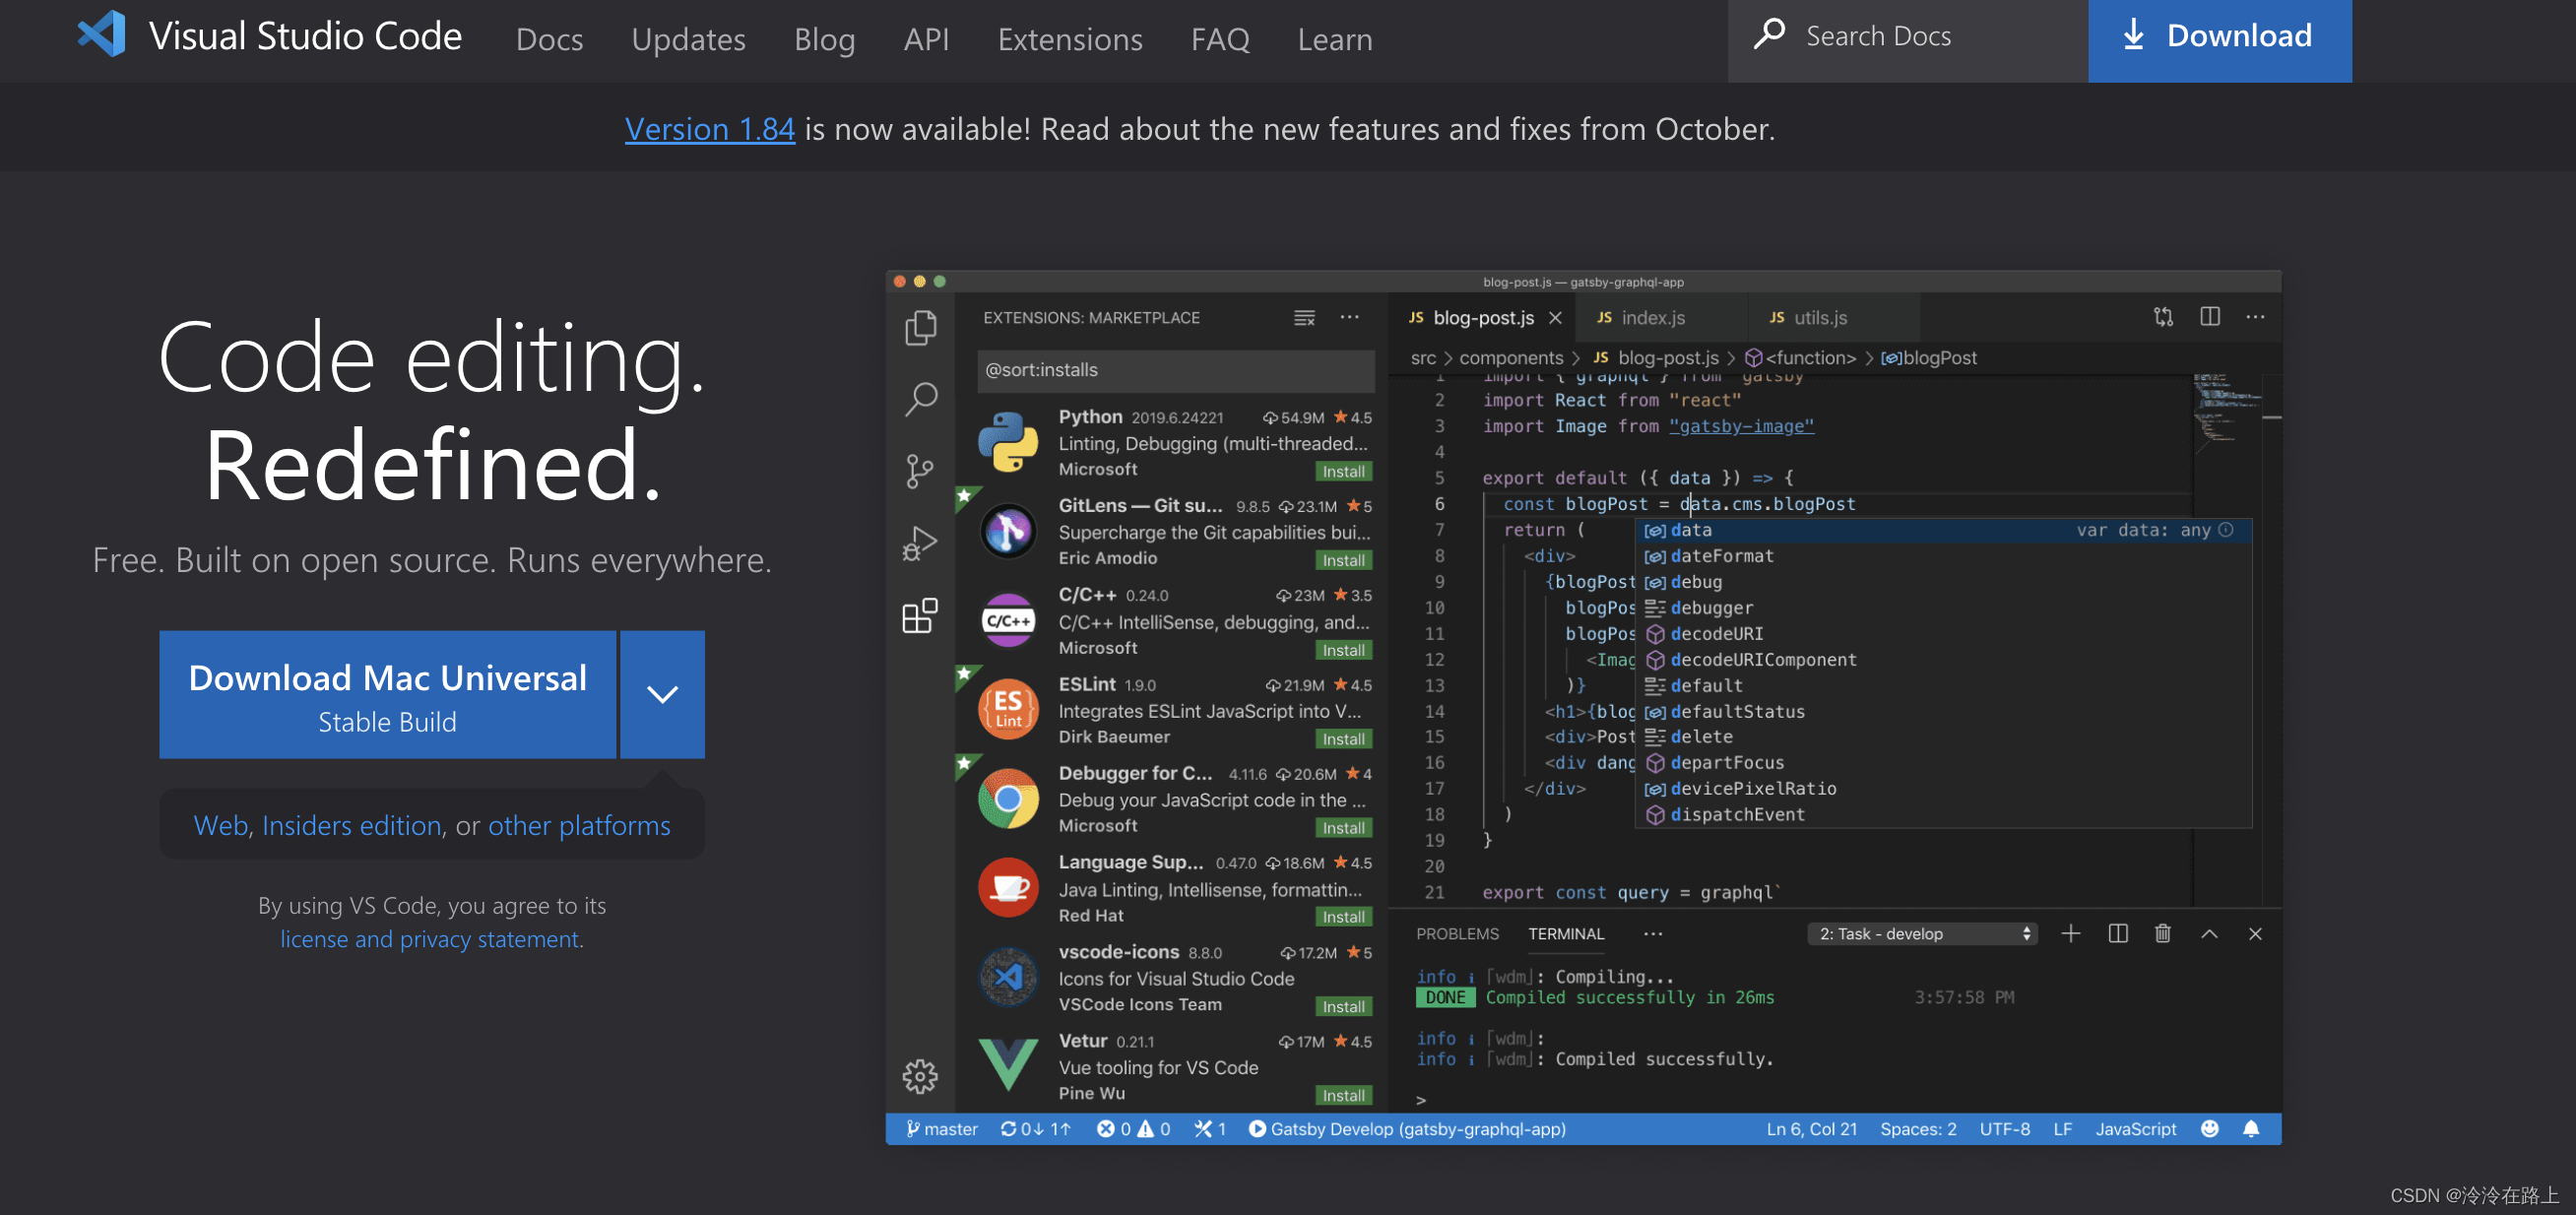Open the '2: Task - develop' terminal dropdown

[x=1922, y=933]
